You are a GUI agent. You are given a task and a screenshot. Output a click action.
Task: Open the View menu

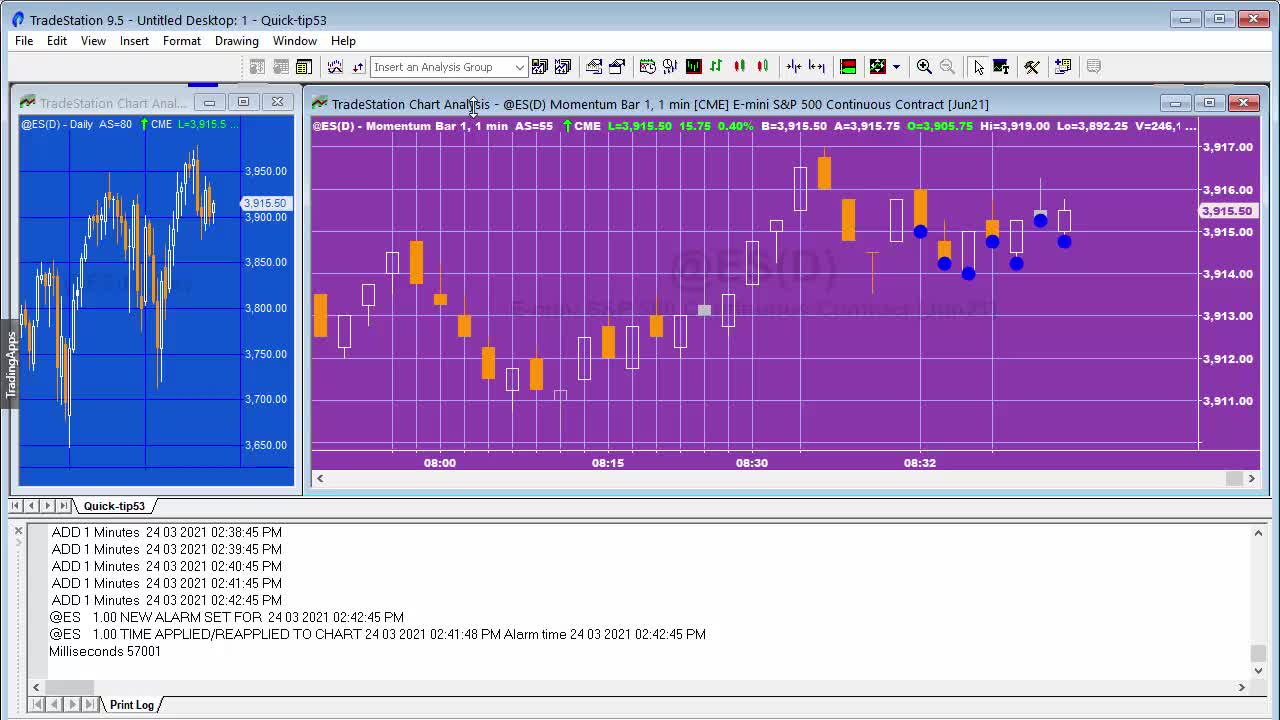coord(93,41)
